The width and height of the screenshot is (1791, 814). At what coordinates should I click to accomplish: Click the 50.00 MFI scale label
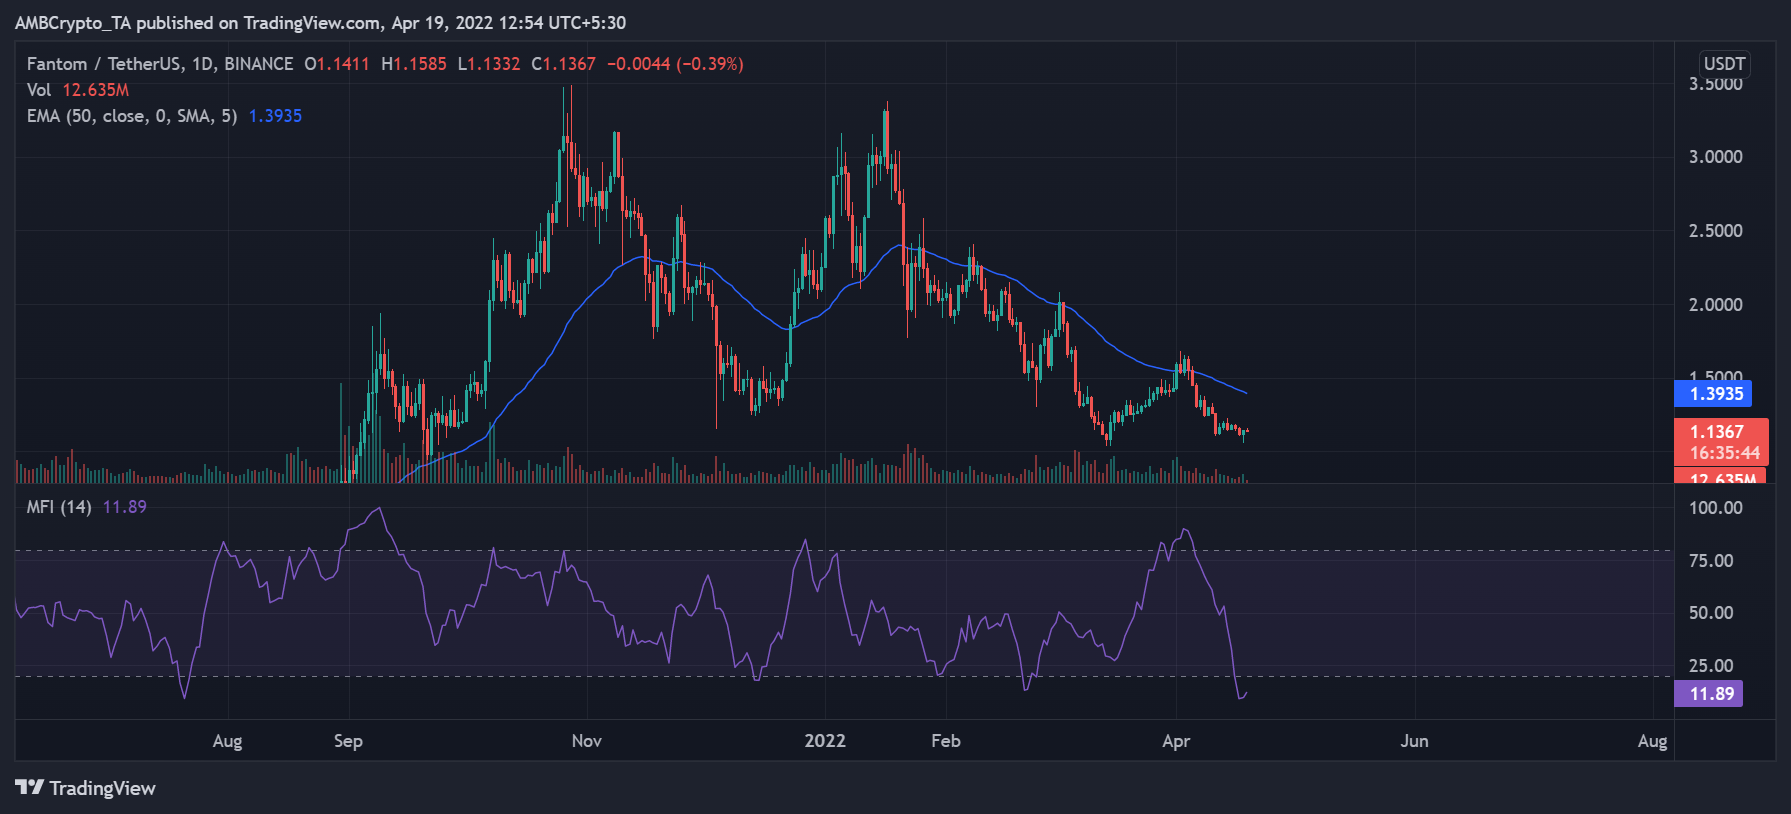(x=1711, y=613)
